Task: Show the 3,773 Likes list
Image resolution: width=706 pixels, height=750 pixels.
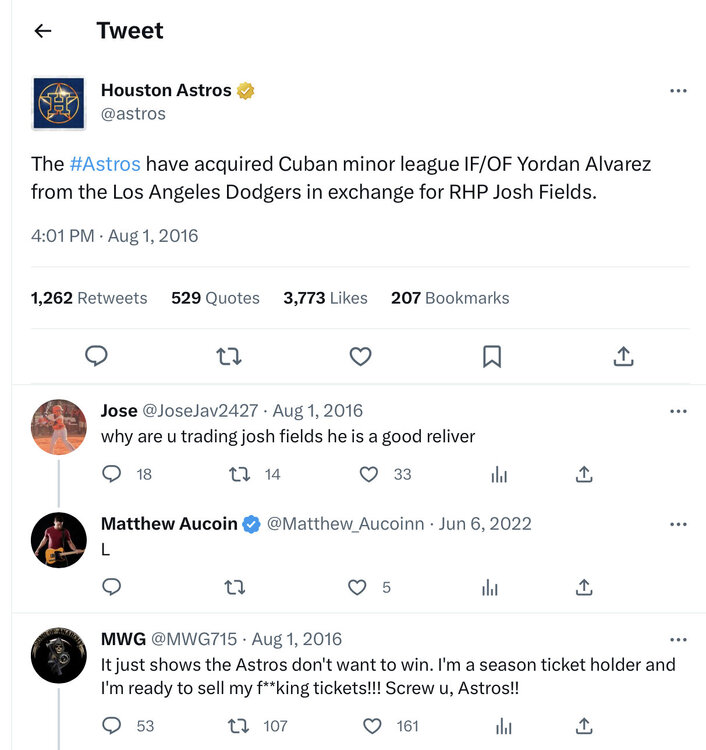Action: (x=325, y=298)
